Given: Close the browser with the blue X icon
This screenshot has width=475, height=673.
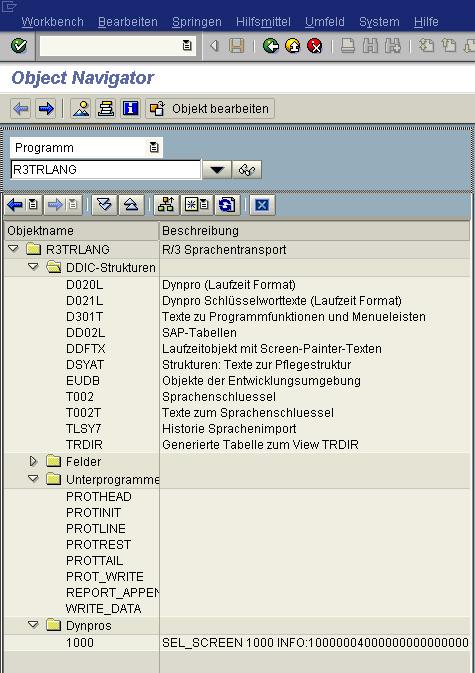Looking at the screenshot, I should tap(262, 205).
